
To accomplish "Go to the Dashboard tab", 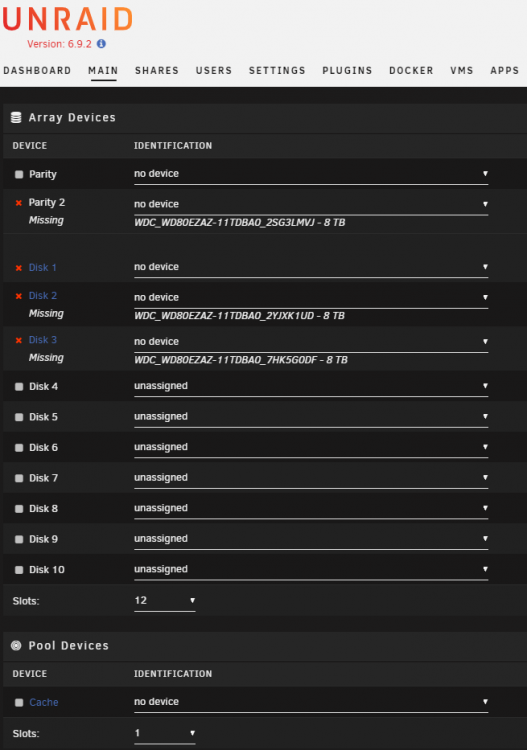I will coord(37,70).
